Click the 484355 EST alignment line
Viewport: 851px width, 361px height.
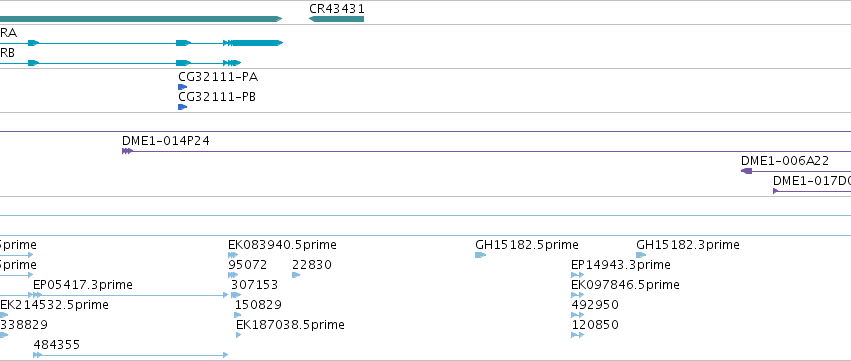coord(131,355)
